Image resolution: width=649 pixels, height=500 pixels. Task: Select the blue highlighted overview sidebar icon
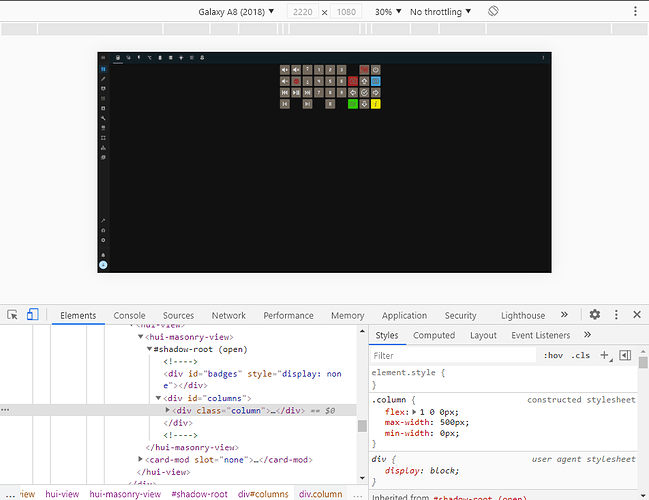click(103, 69)
